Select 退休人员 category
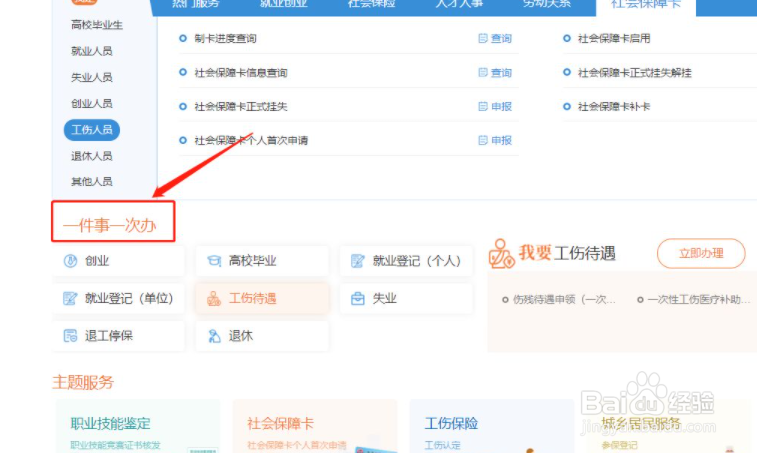Viewport: 757px width, 453px height. tap(91, 156)
